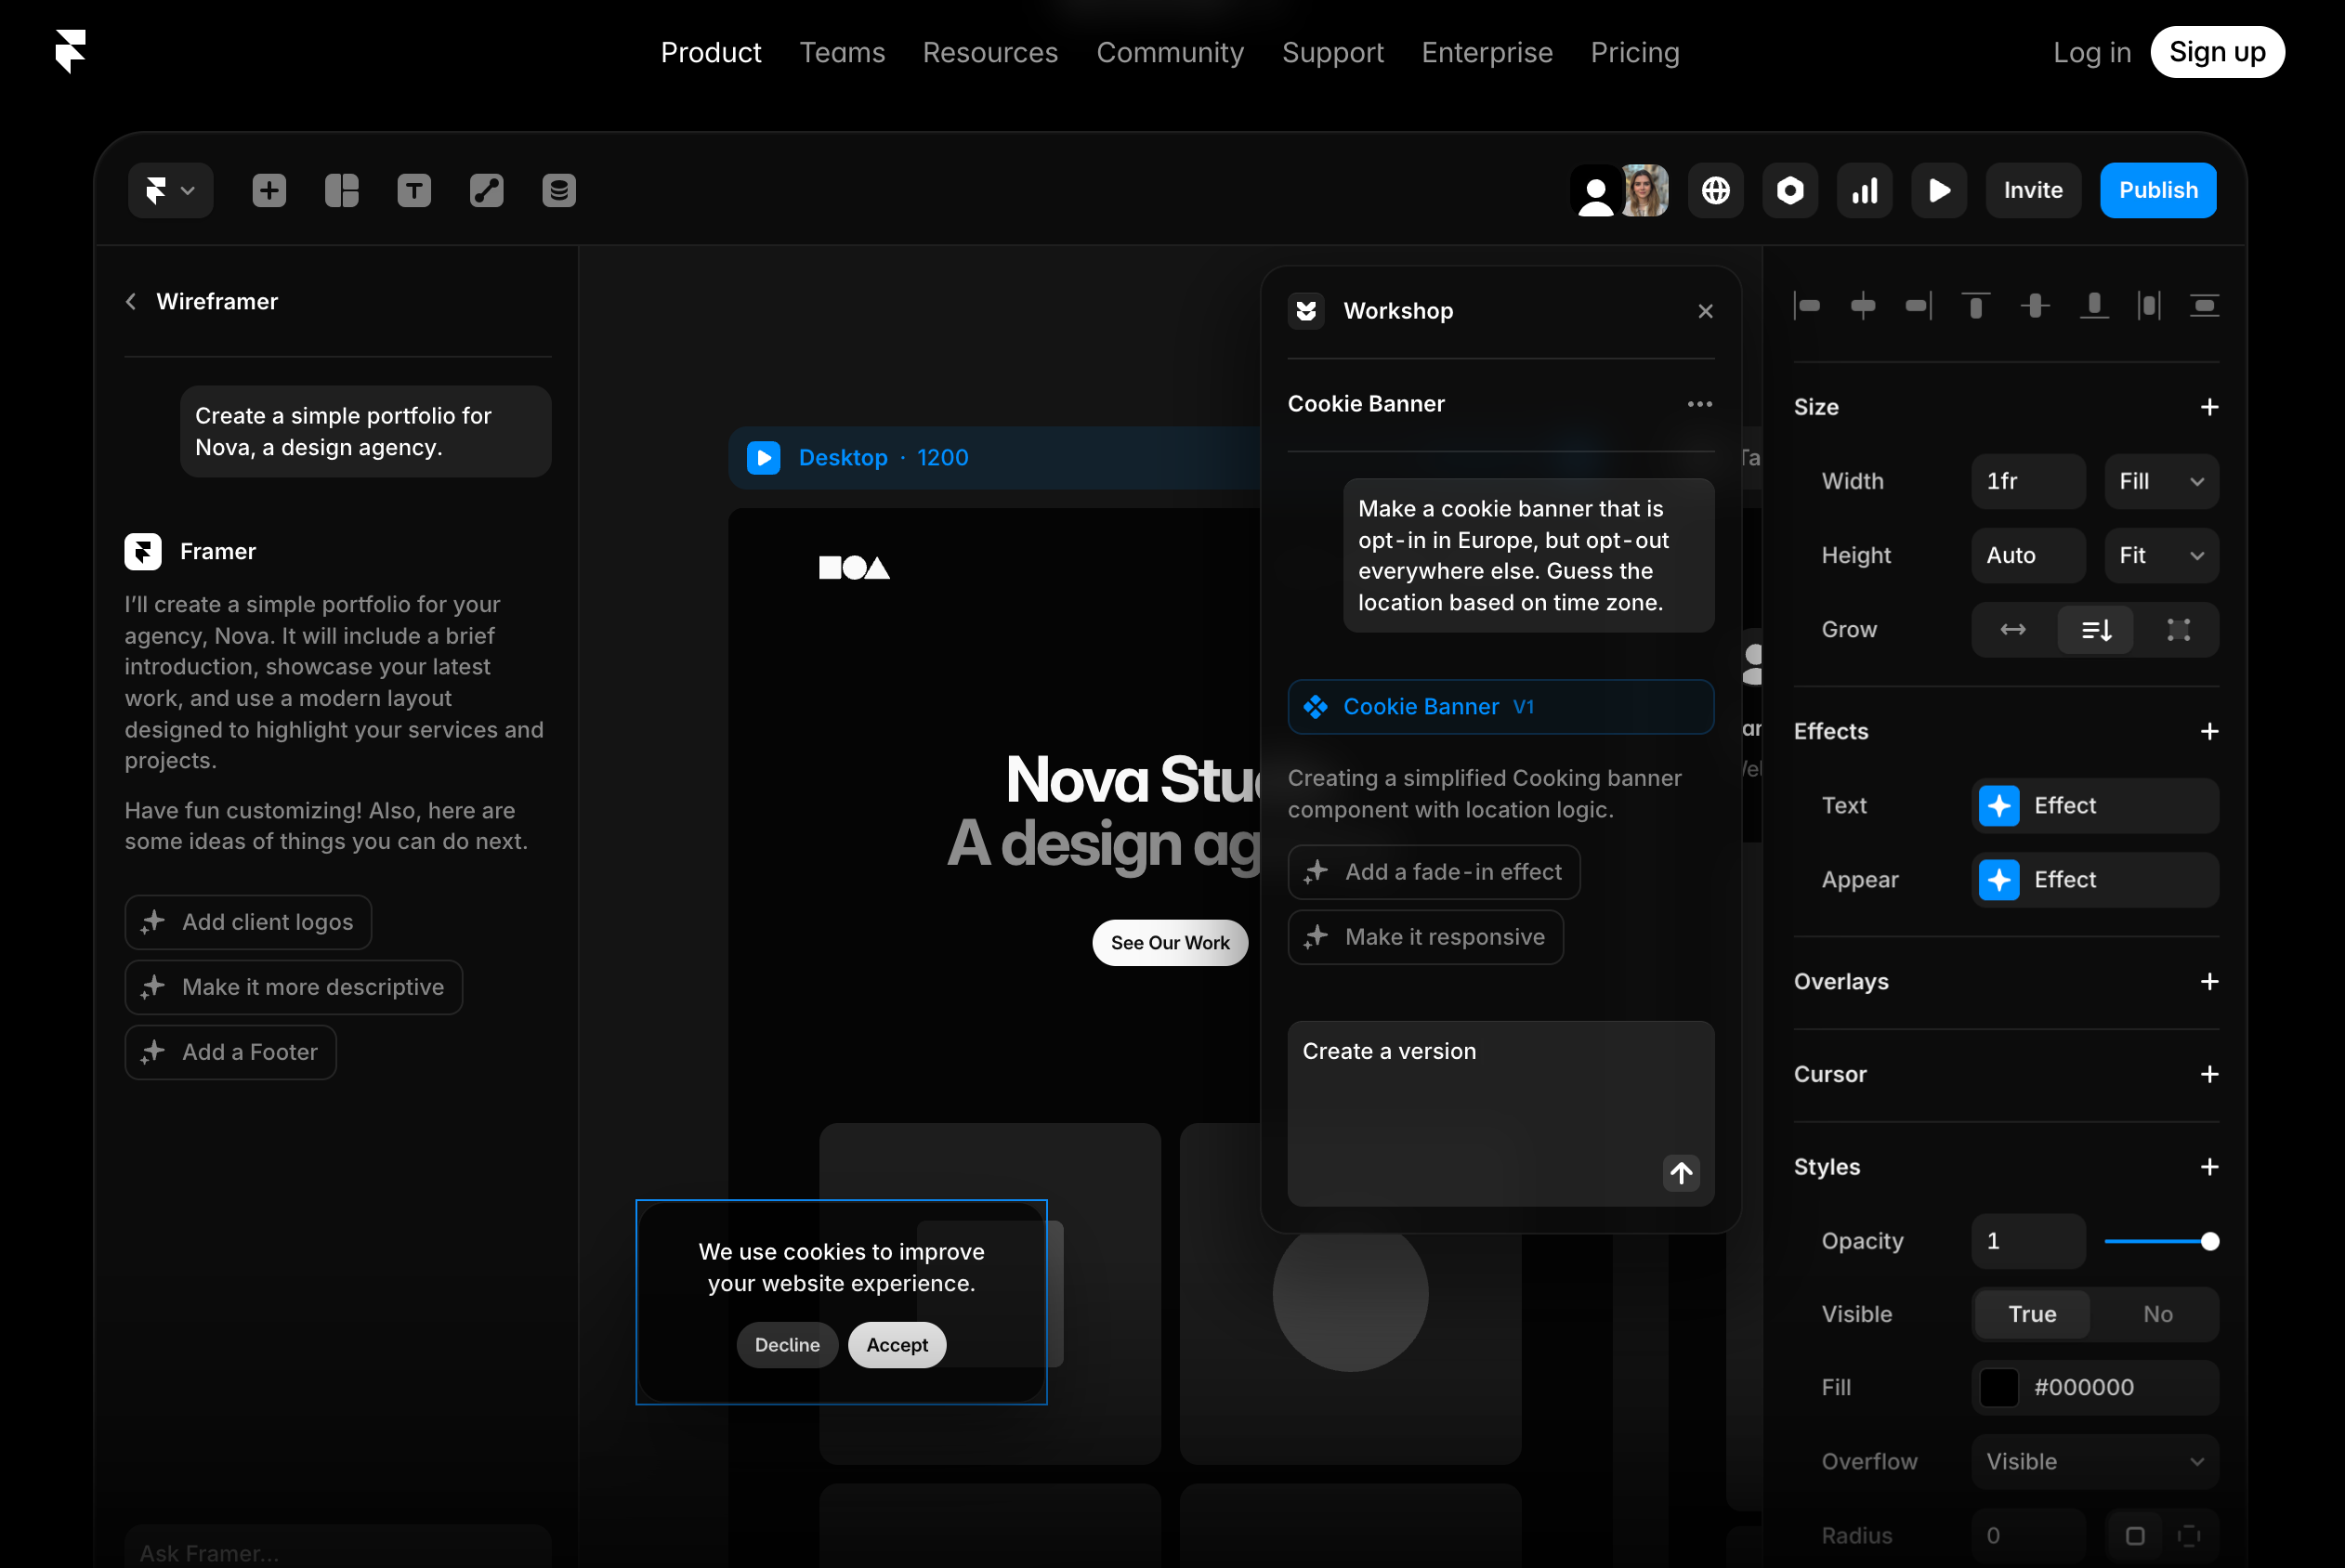
Task: Open the Layout tool
Action: pyautogui.click(x=341, y=190)
